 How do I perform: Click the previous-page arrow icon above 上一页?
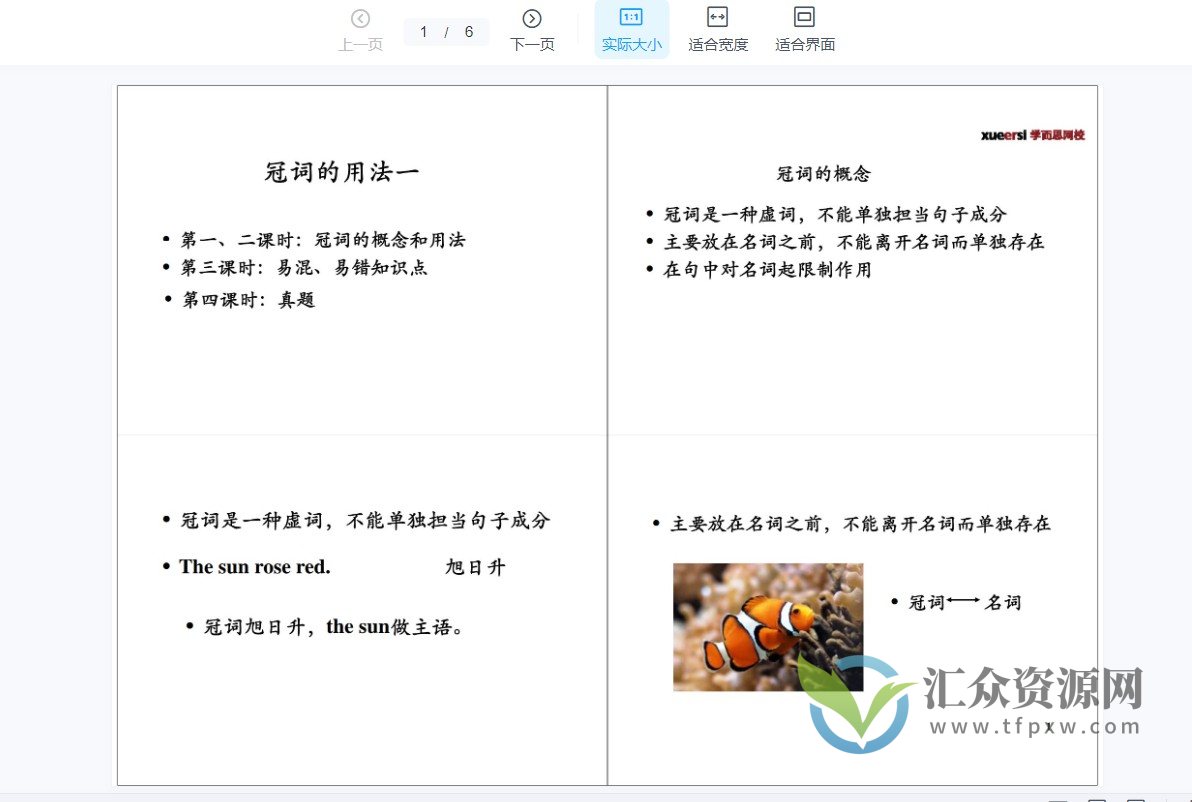coord(360,18)
